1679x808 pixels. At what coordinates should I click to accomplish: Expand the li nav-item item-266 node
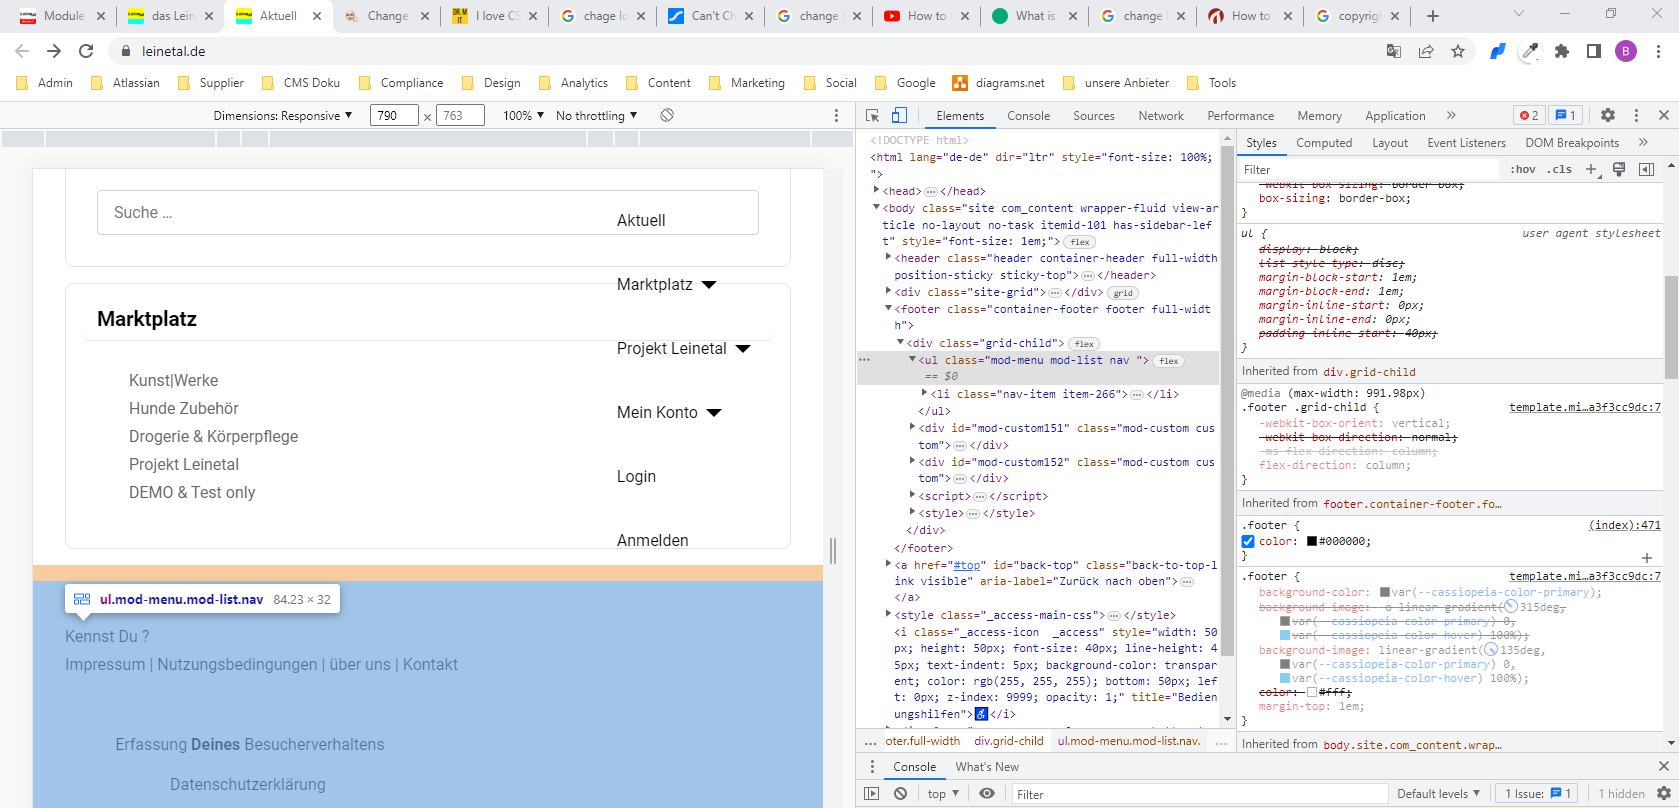924,394
